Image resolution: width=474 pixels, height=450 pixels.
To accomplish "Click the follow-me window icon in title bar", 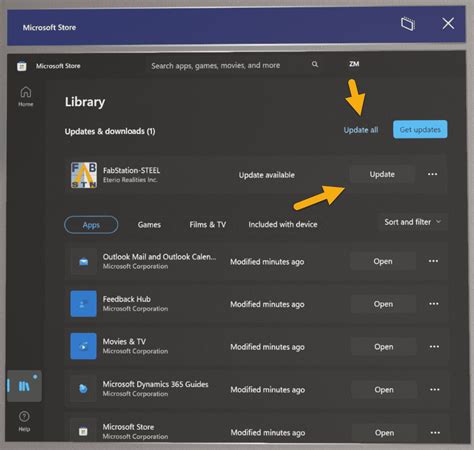I will tap(408, 24).
